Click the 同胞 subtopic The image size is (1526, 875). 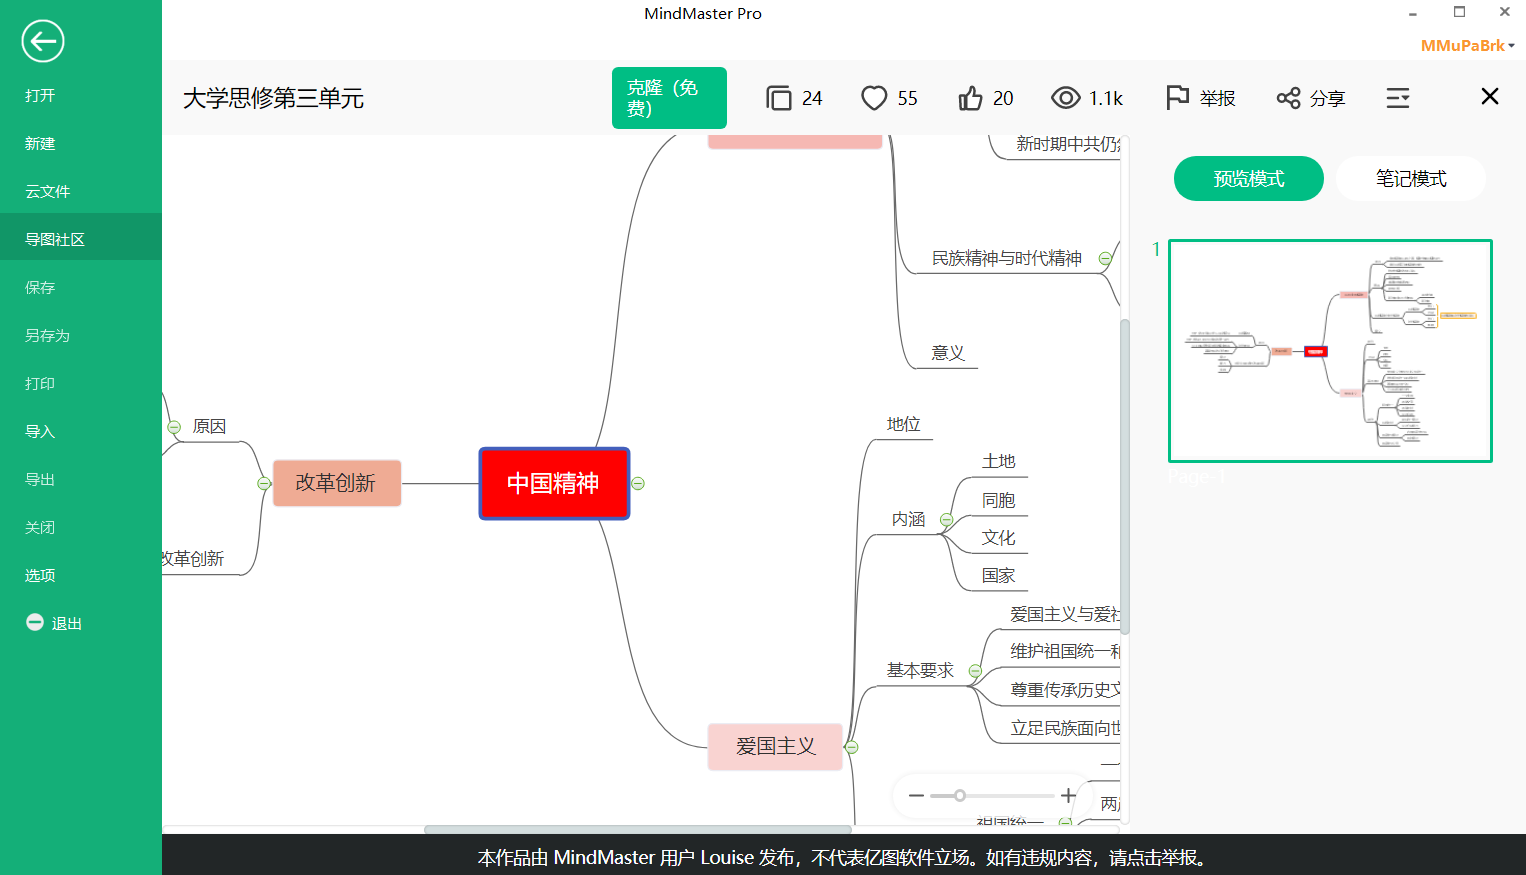(998, 500)
